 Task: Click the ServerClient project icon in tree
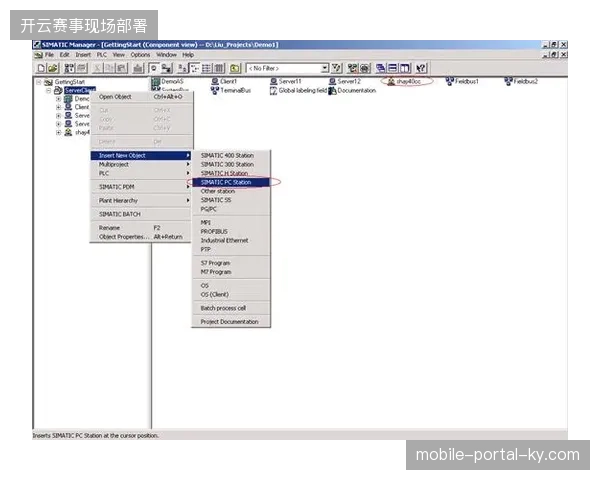pos(58,91)
